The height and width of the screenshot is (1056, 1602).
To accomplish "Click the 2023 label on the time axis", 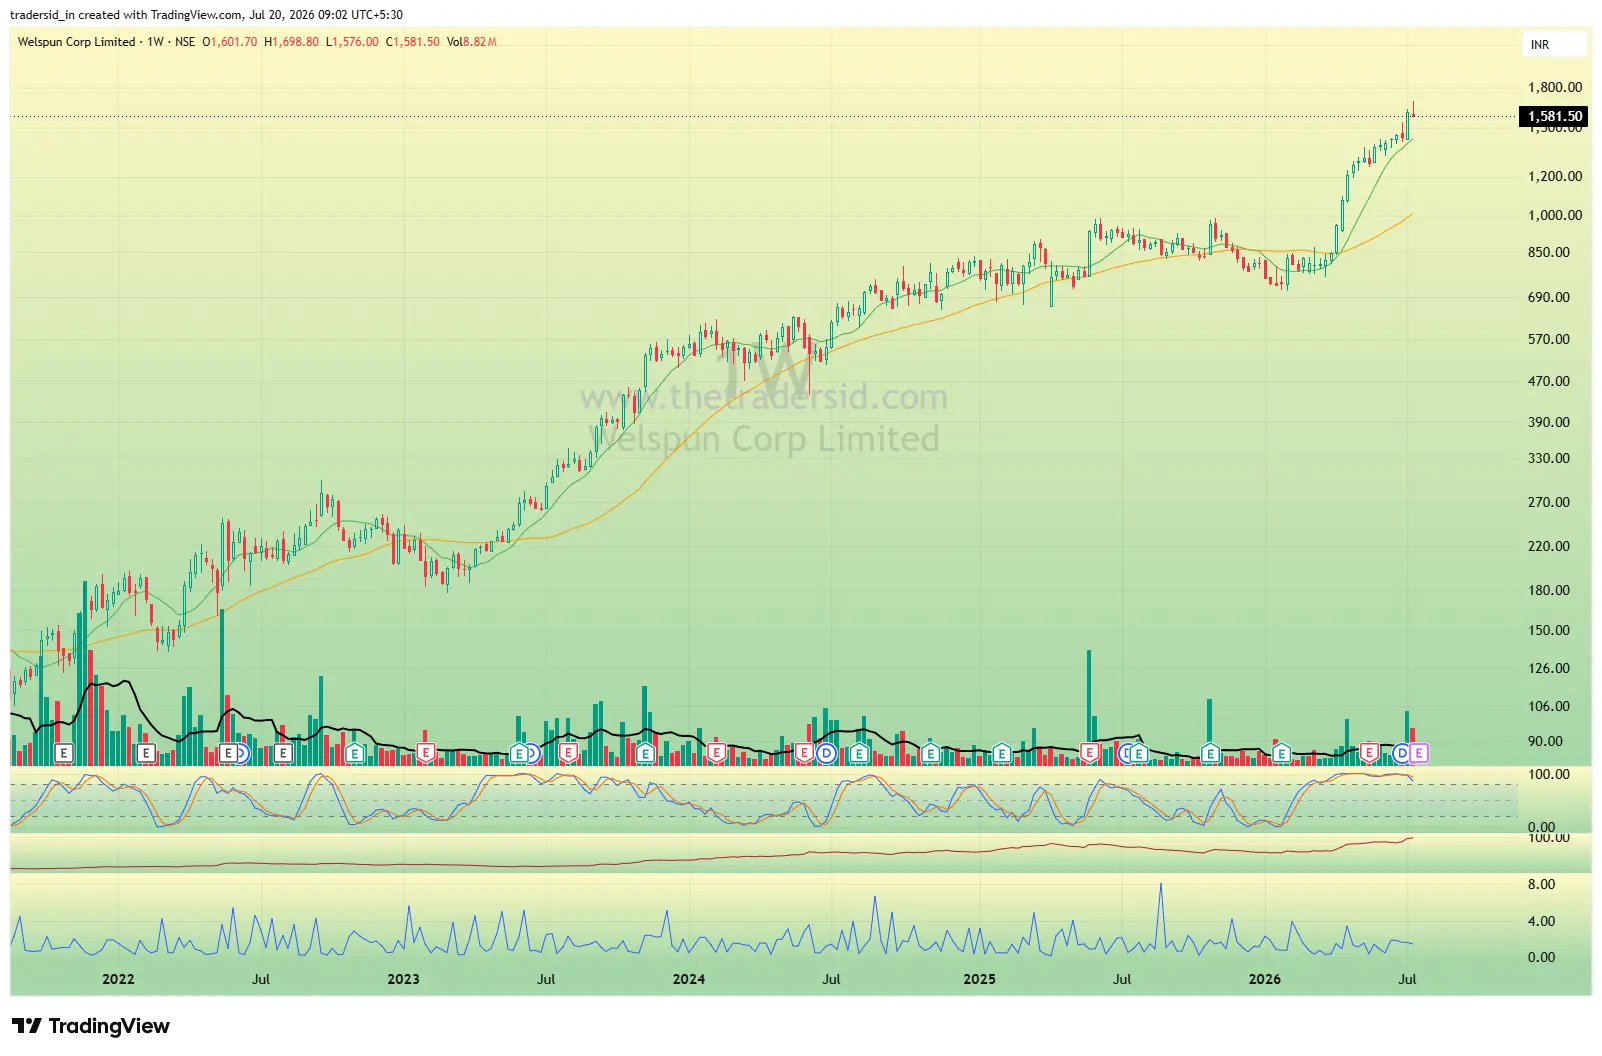I will pyautogui.click(x=403, y=979).
